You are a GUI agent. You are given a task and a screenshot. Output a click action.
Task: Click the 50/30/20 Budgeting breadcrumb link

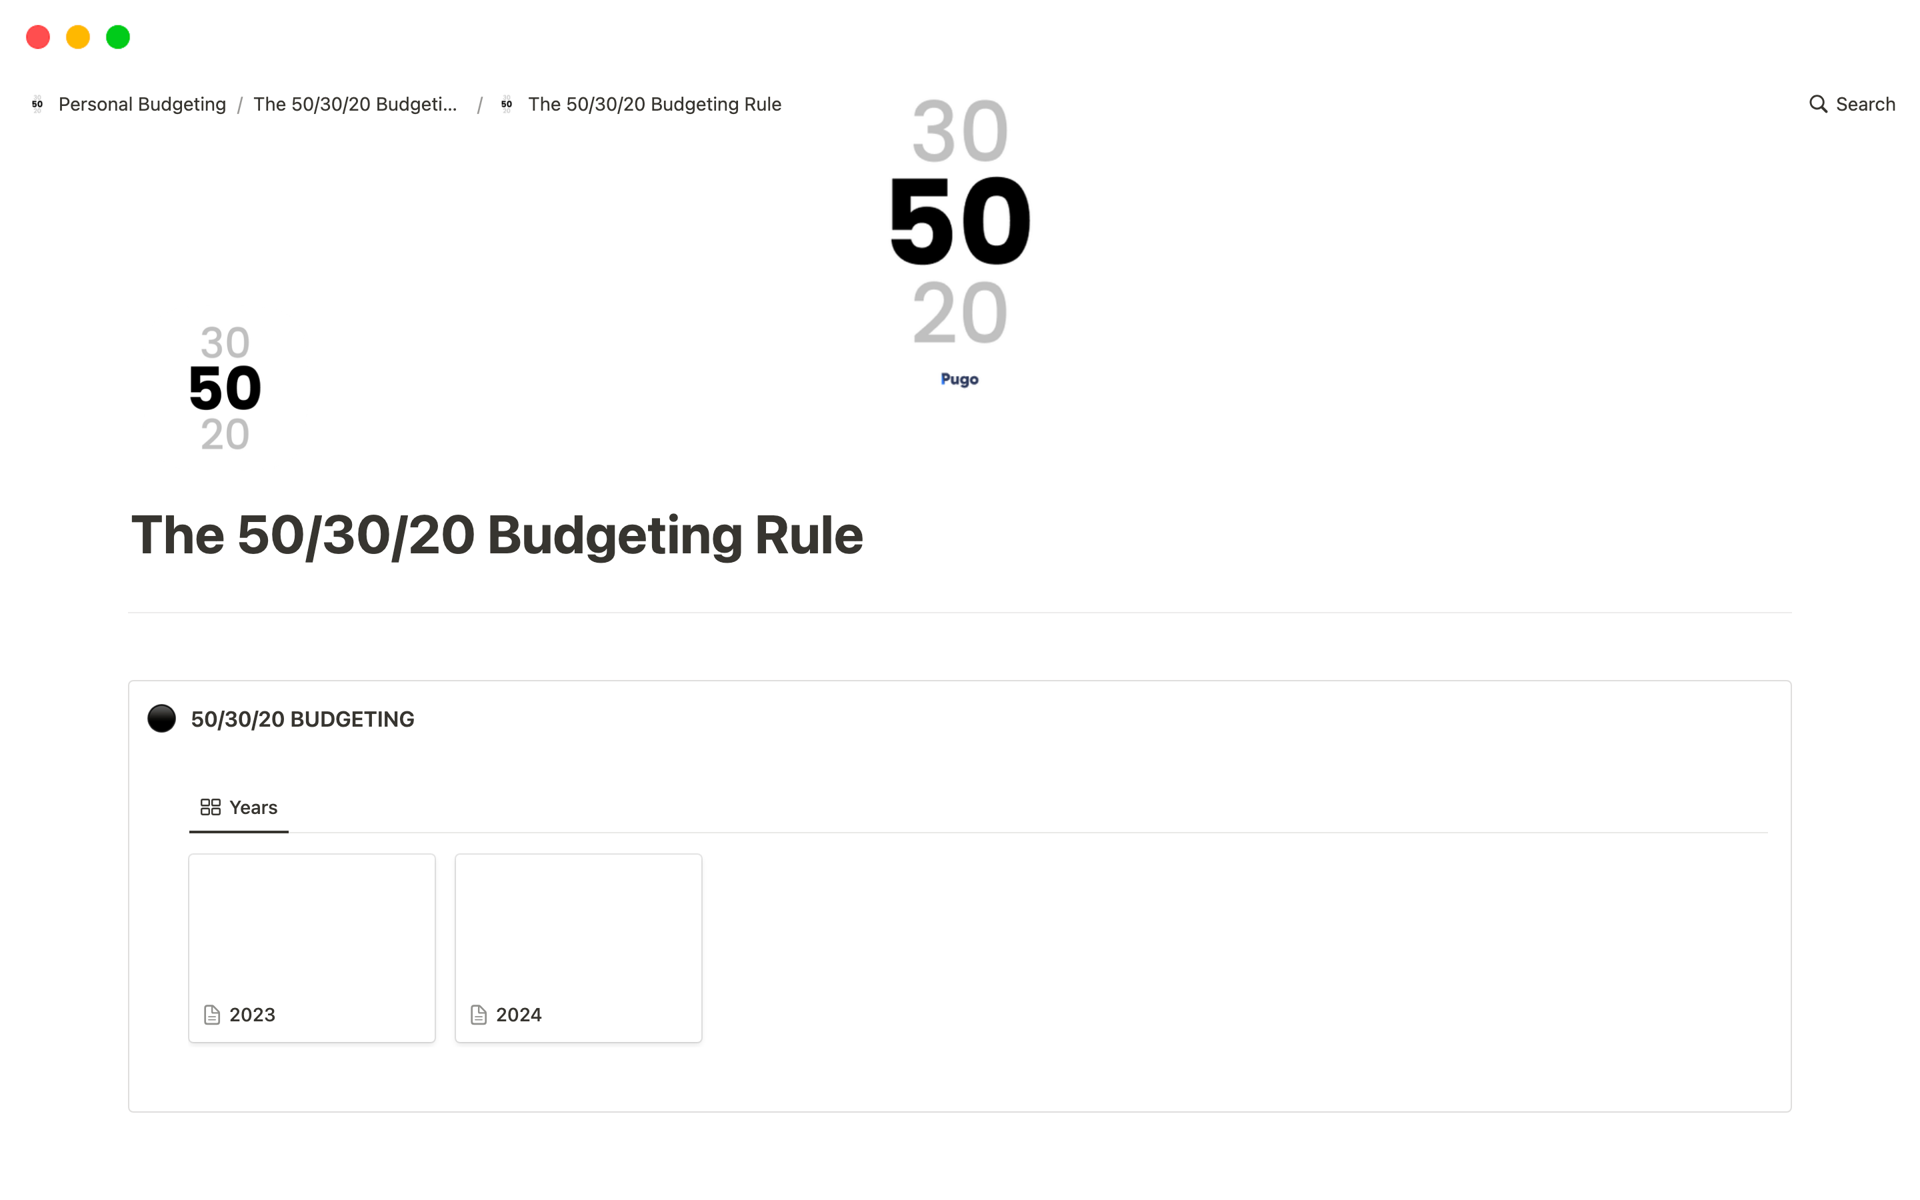359,104
